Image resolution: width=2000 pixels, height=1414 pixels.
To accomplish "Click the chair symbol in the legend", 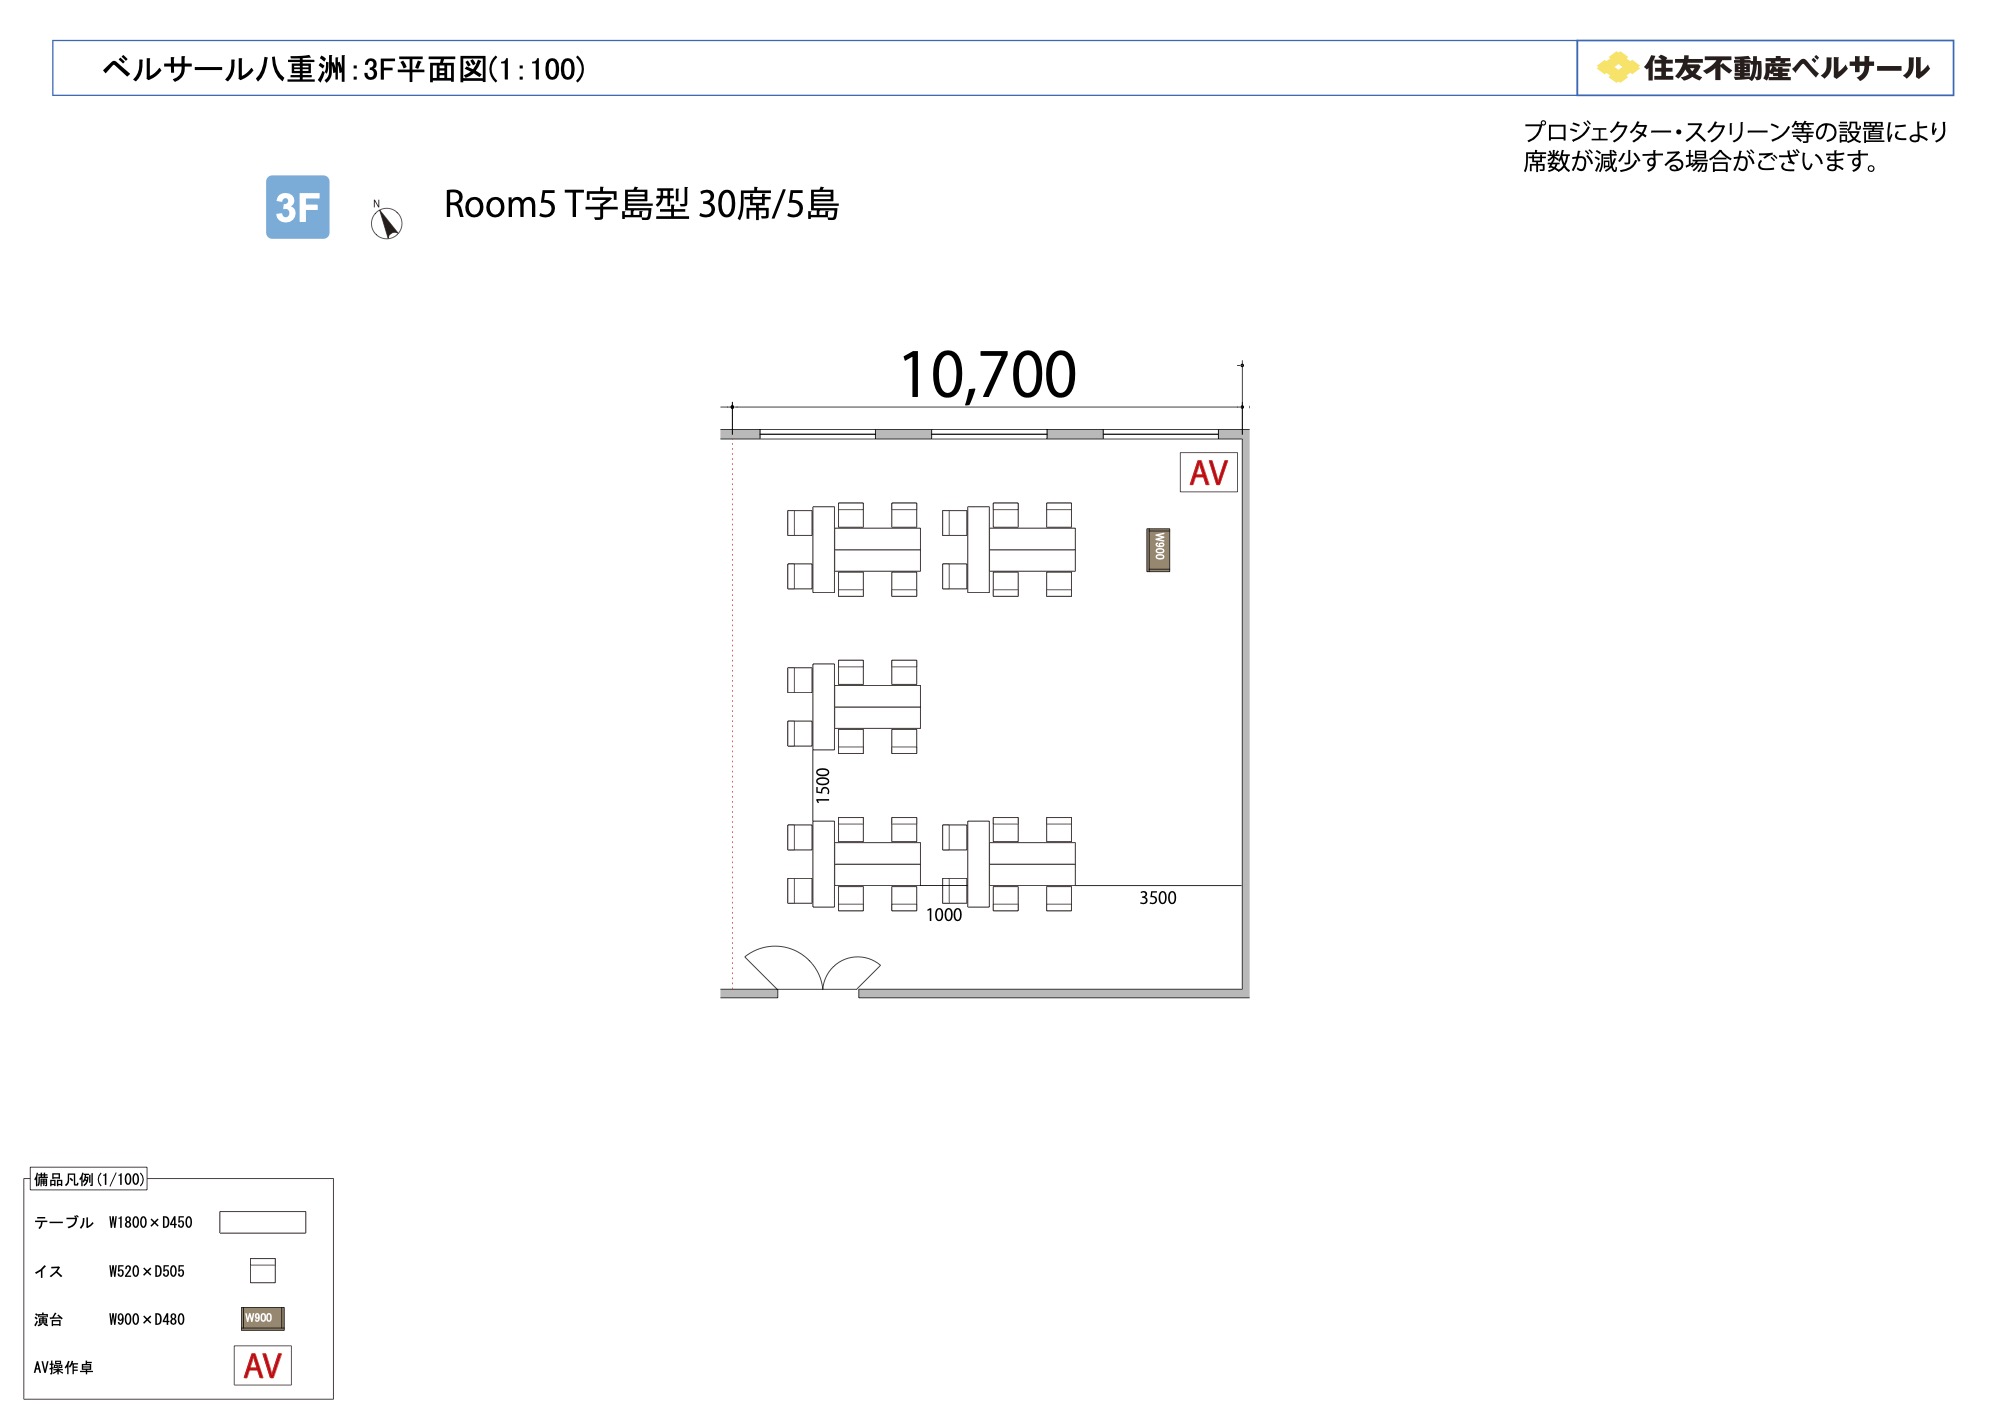I will click(263, 1270).
